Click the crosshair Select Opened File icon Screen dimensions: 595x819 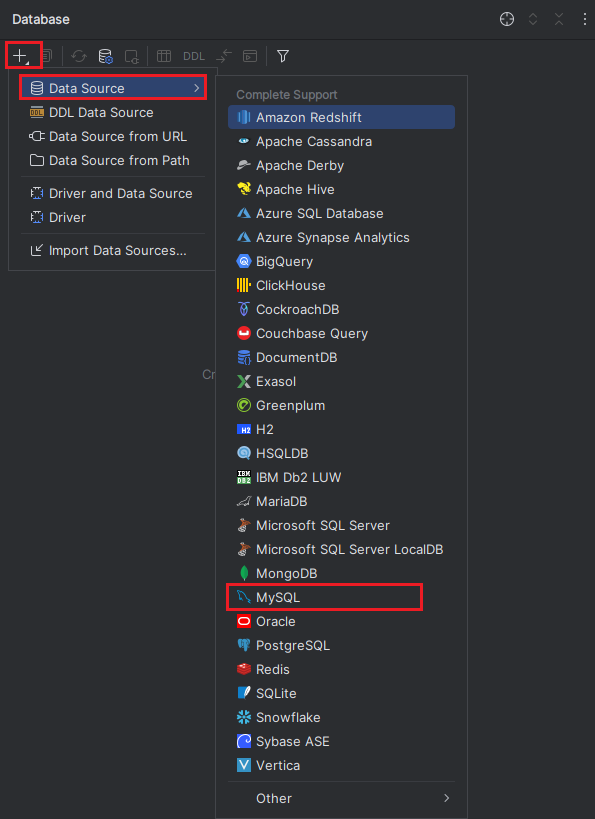507,19
